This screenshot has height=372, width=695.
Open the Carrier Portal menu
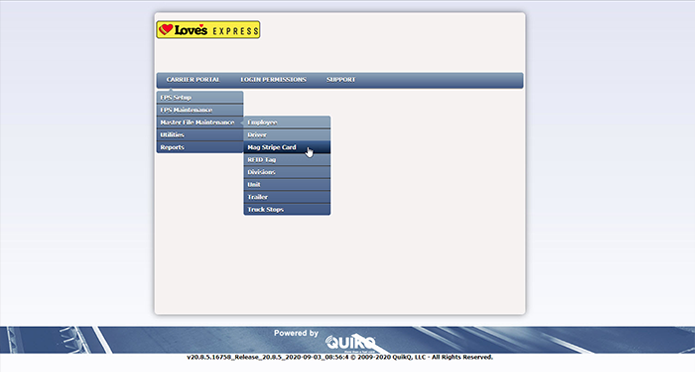pyautogui.click(x=193, y=80)
